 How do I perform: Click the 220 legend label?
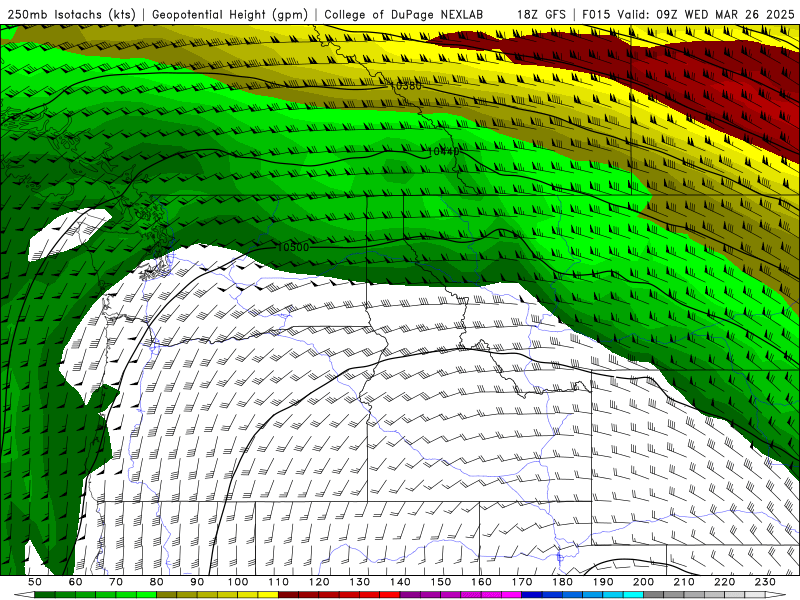[724, 582]
